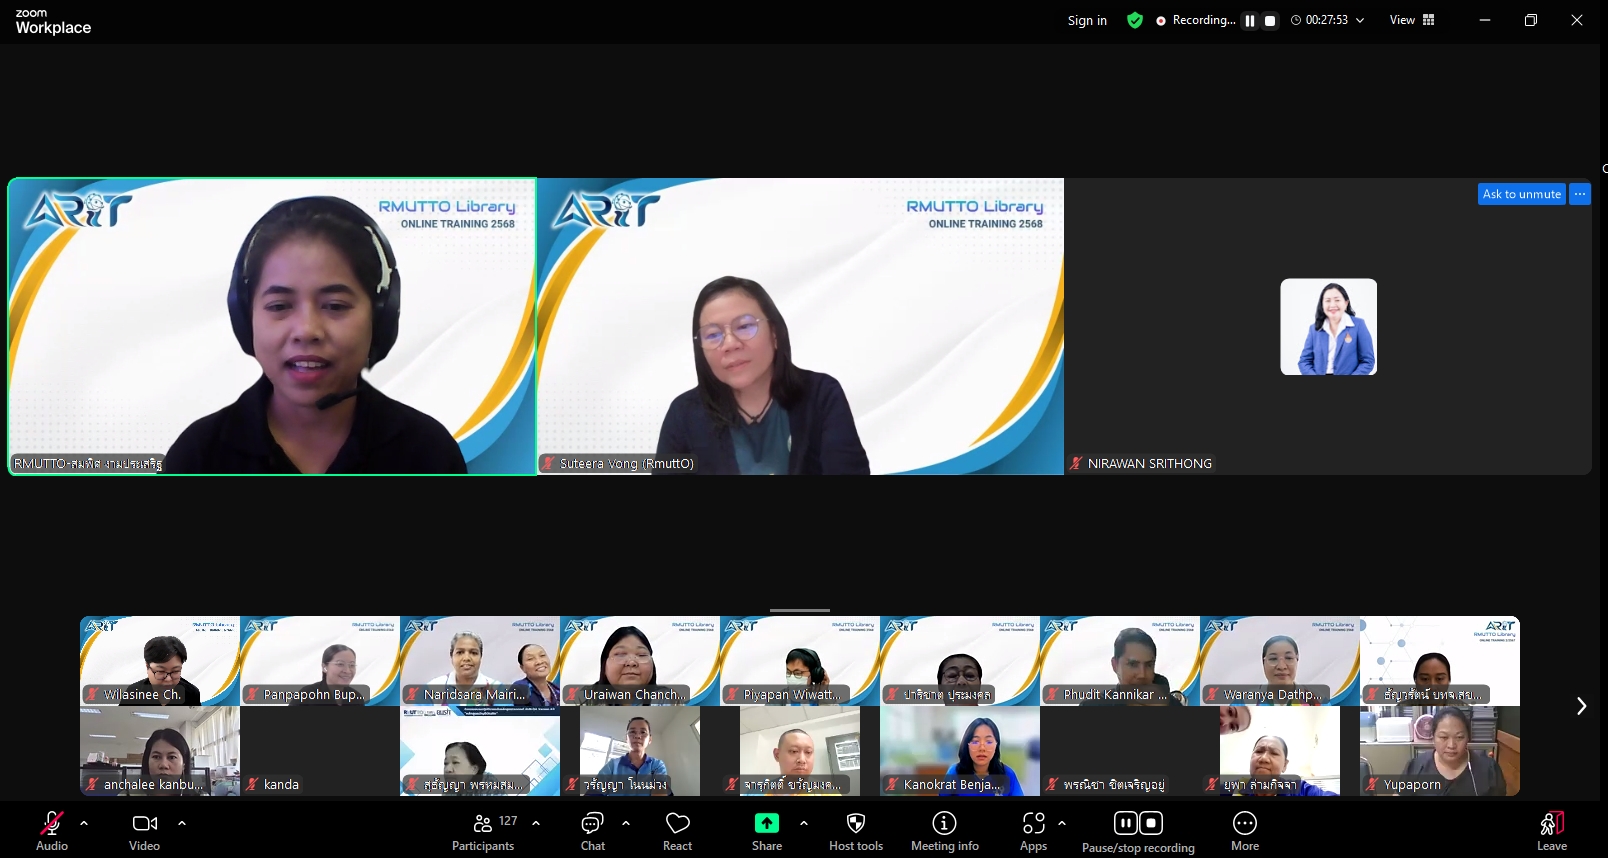Select NIRAWAN SRITHONG profile picture
1608x858 pixels.
click(1329, 327)
